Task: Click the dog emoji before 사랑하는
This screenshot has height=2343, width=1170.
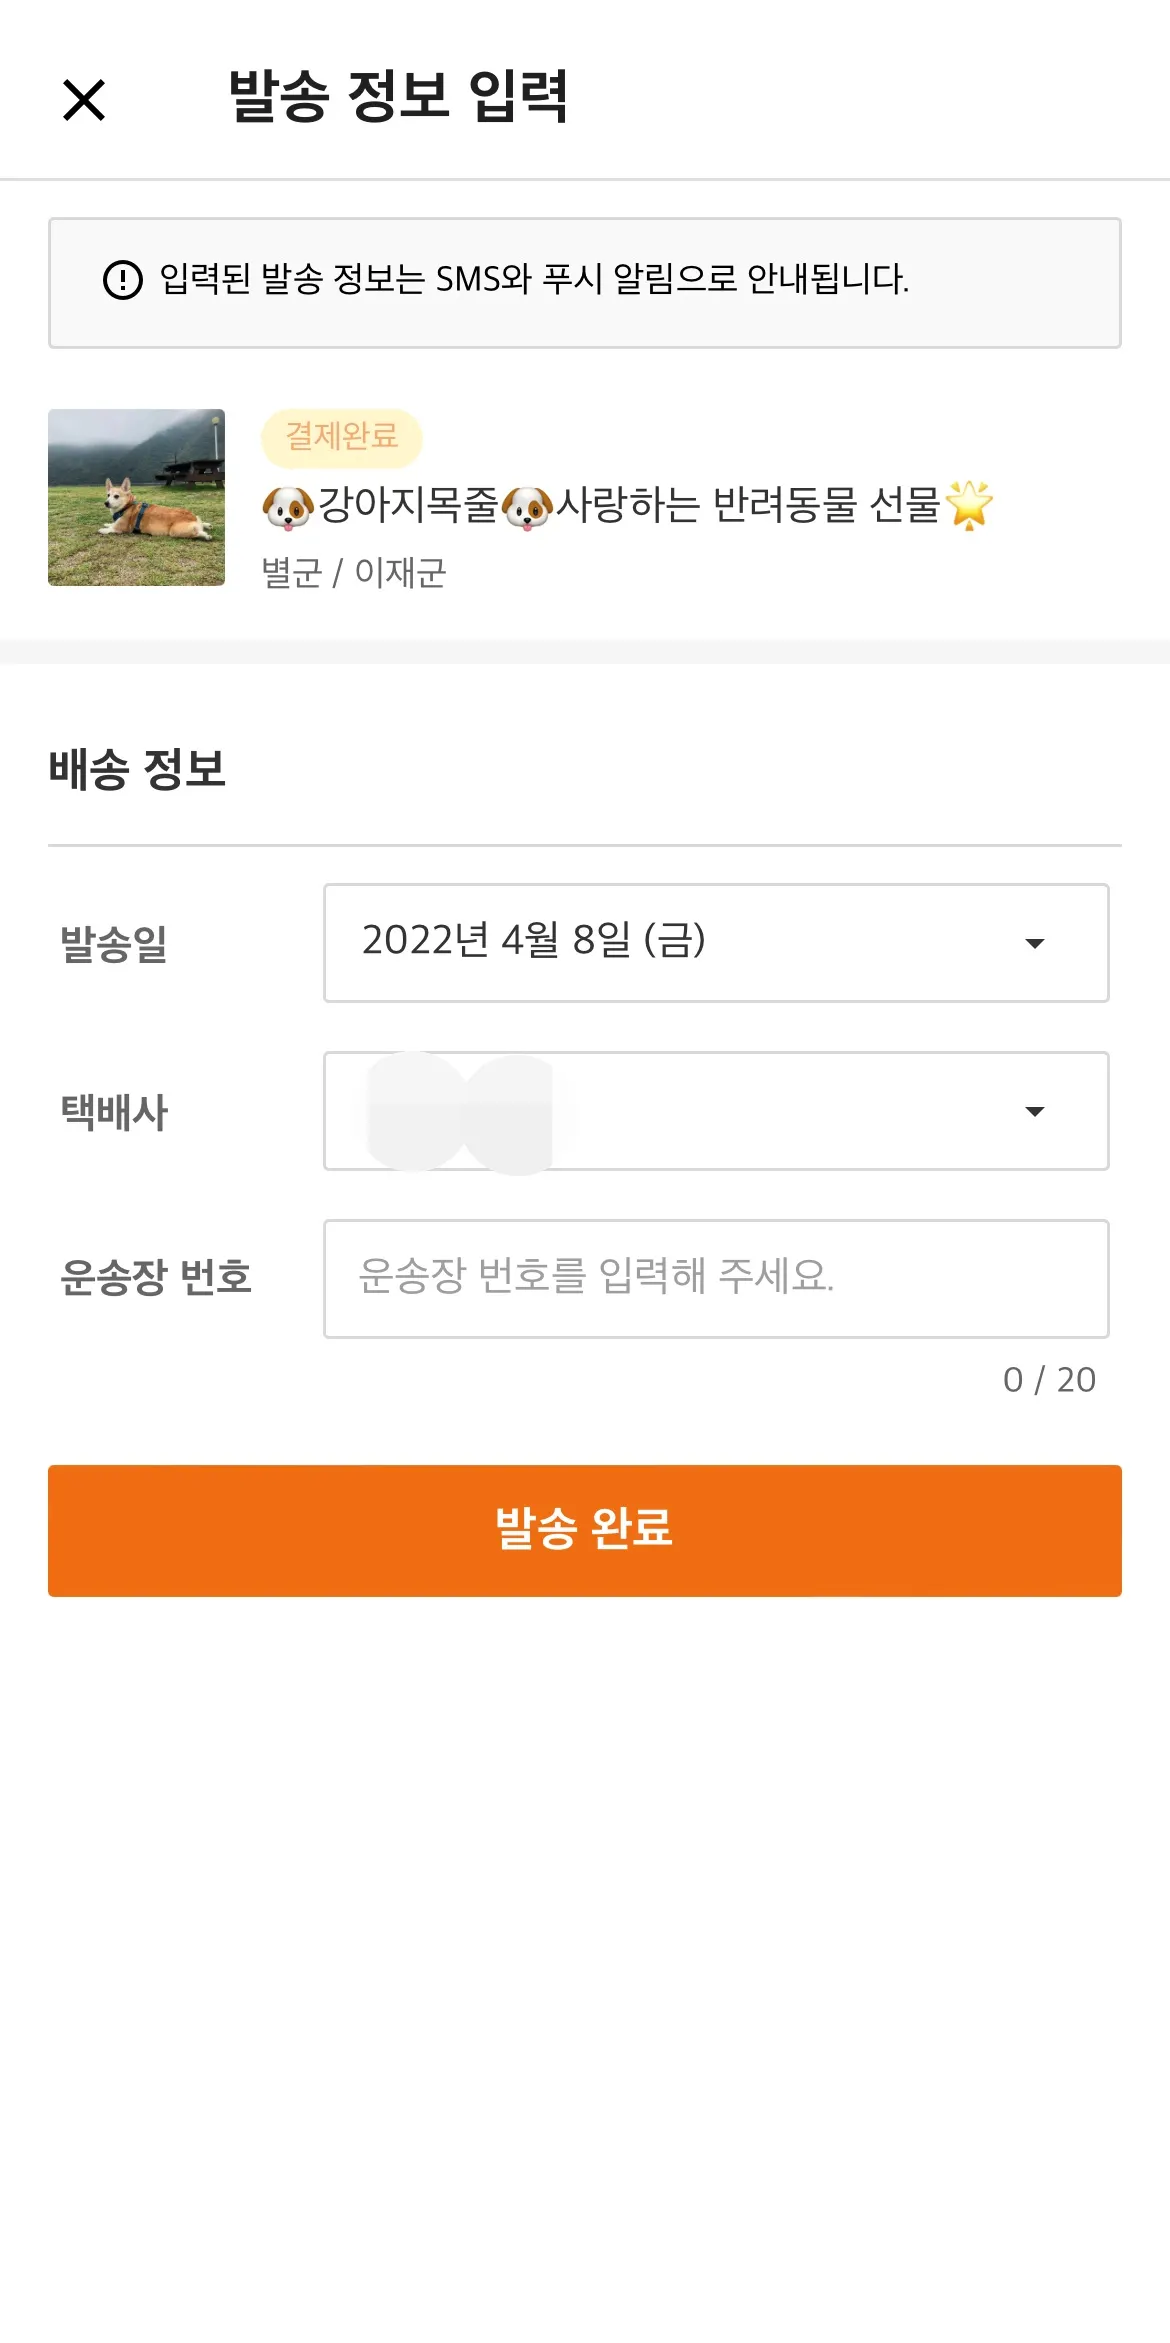Action: click(527, 507)
